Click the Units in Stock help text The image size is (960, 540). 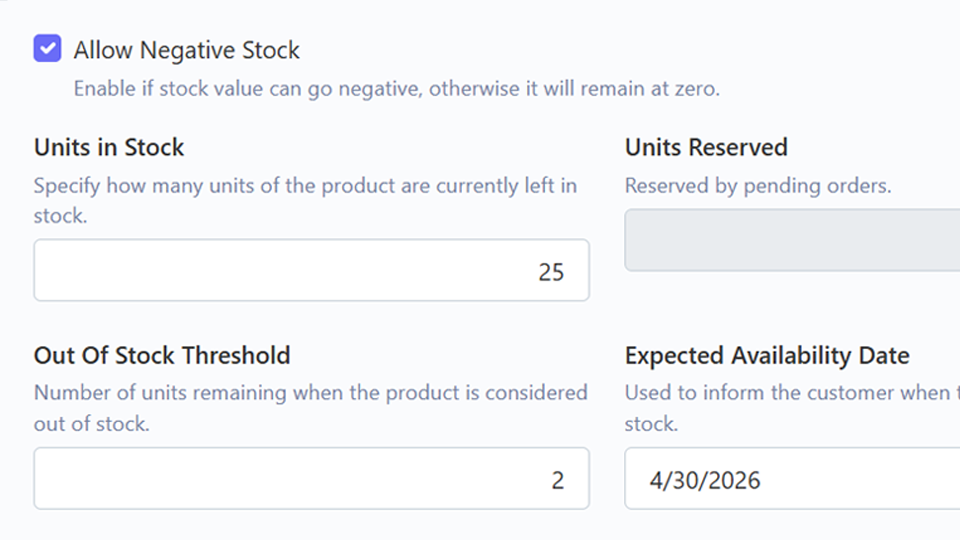click(305, 186)
